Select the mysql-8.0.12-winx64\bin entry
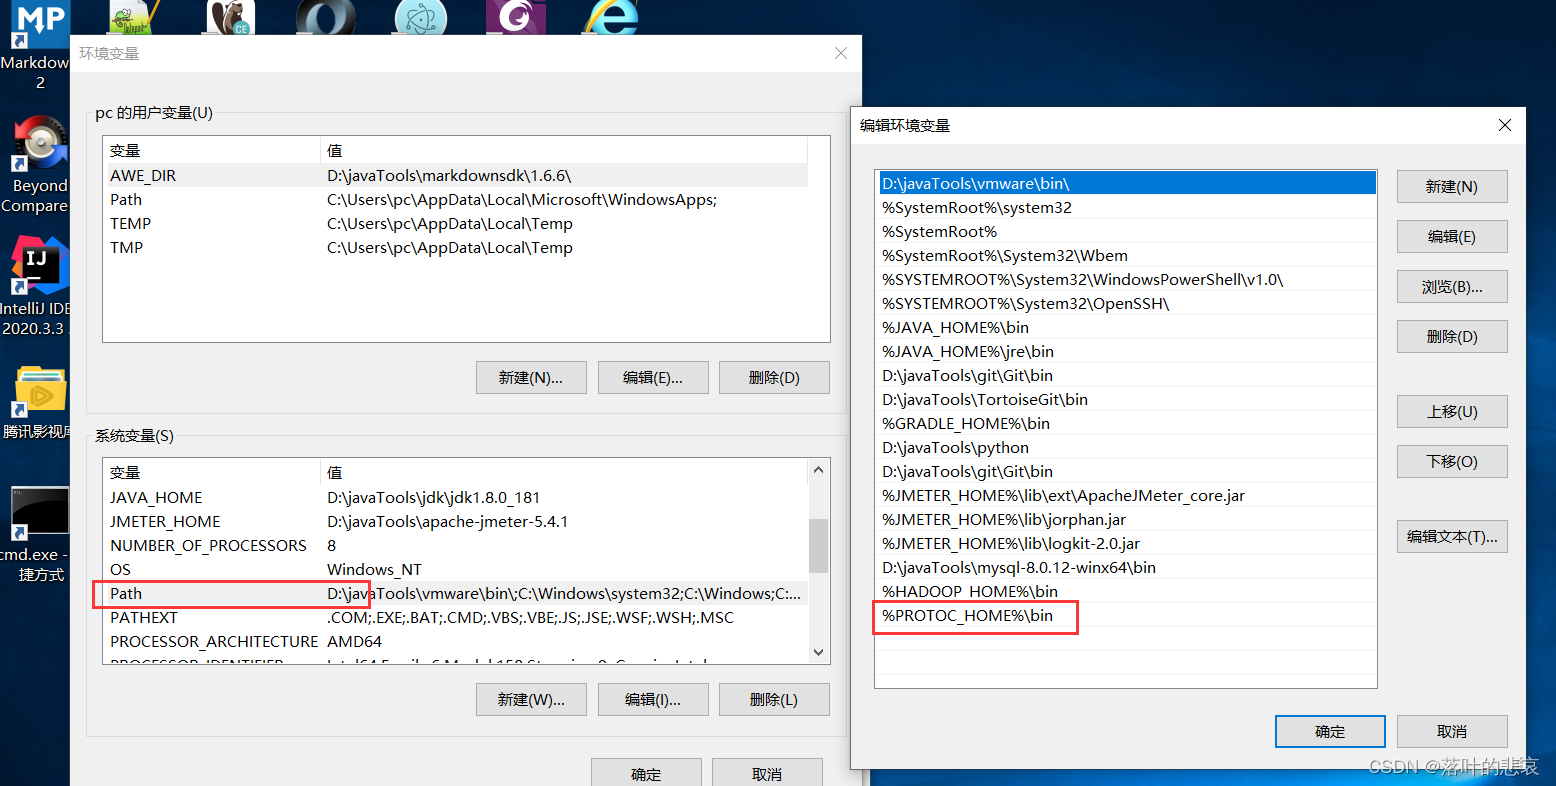The image size is (1556, 786). pyautogui.click(x=1127, y=567)
